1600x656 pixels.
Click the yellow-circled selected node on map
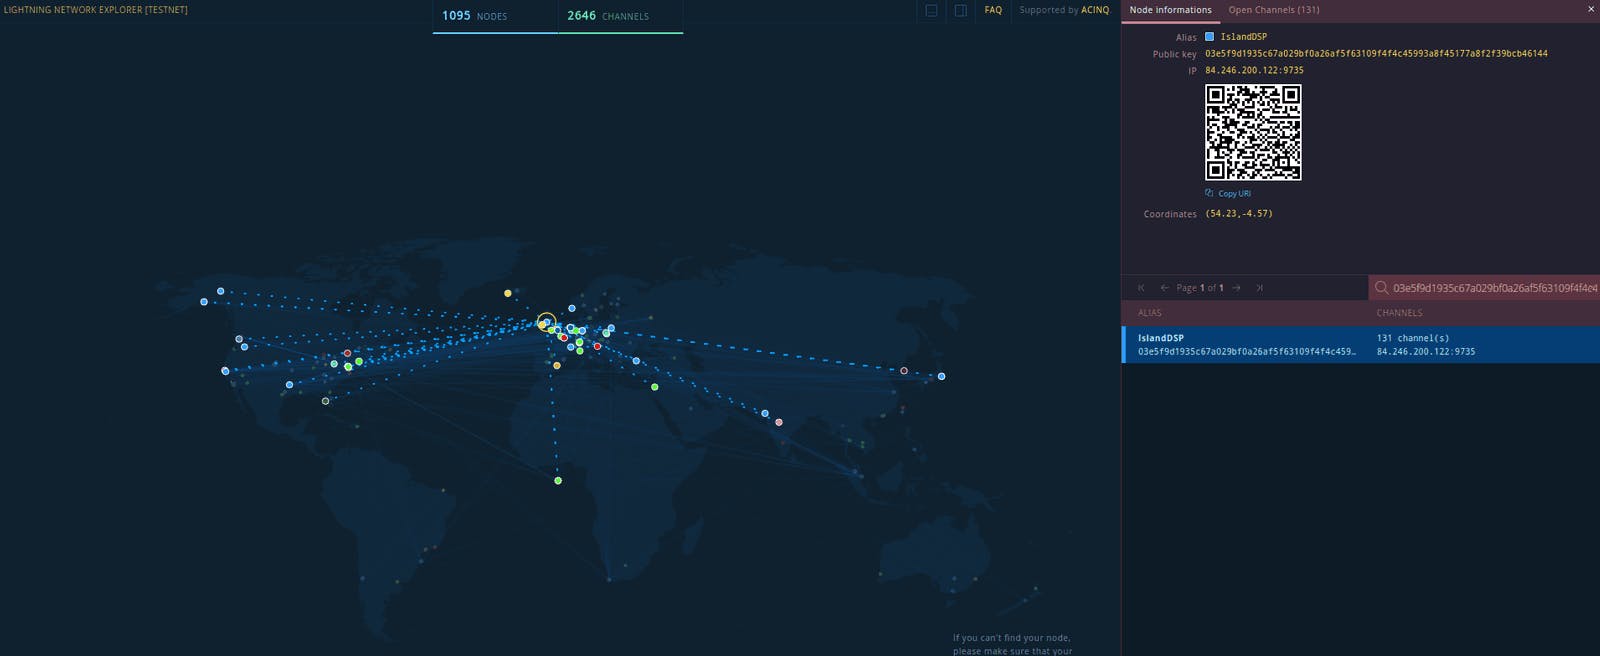(546, 322)
